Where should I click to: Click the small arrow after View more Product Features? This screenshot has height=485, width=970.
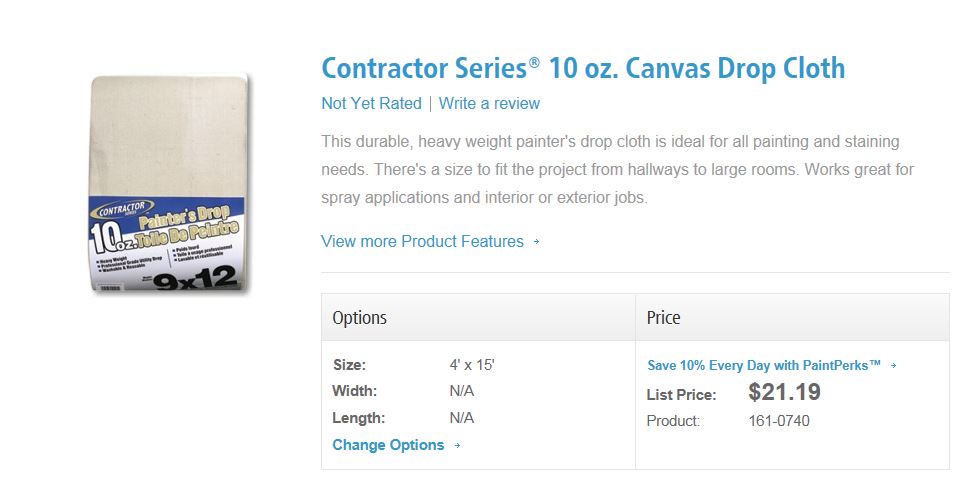[537, 242]
